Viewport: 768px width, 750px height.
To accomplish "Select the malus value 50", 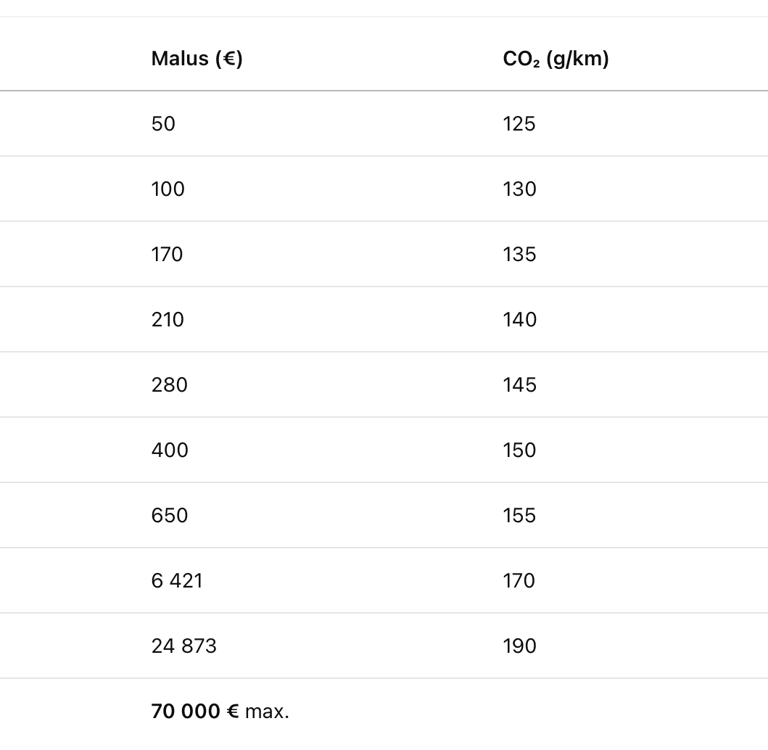I will [163, 124].
